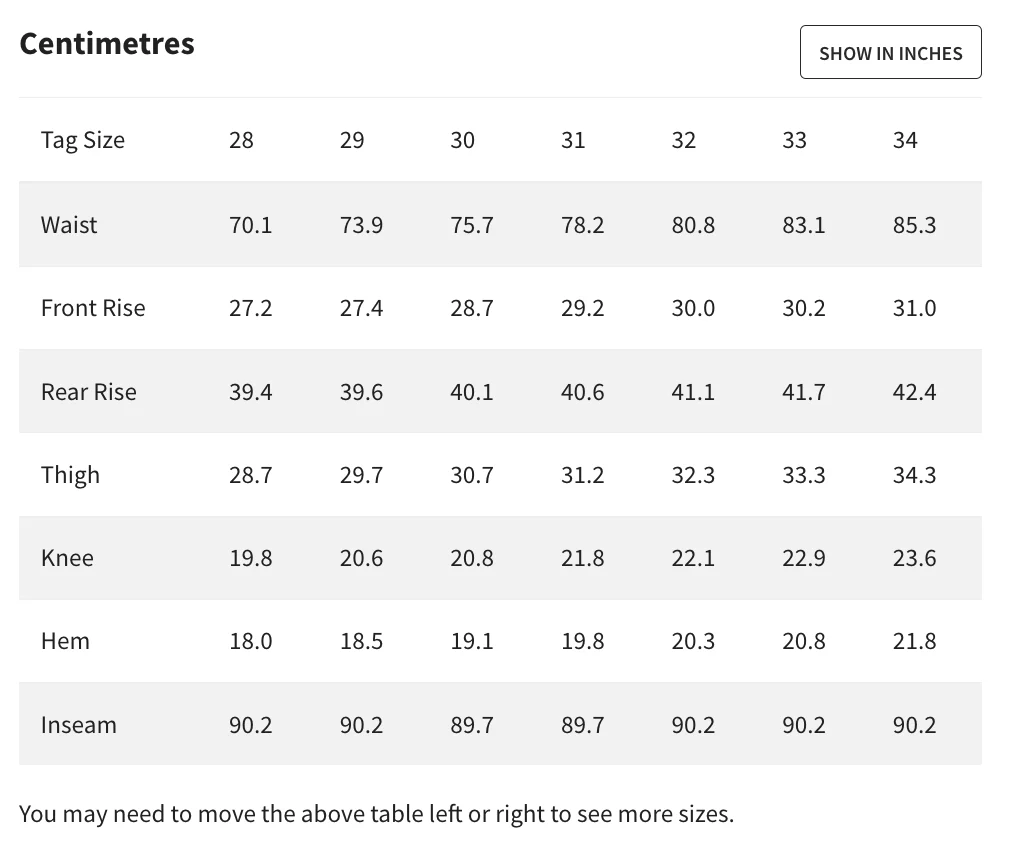The width and height of the screenshot is (1022, 864).
Task: Click the Waist row label
Action: (69, 225)
